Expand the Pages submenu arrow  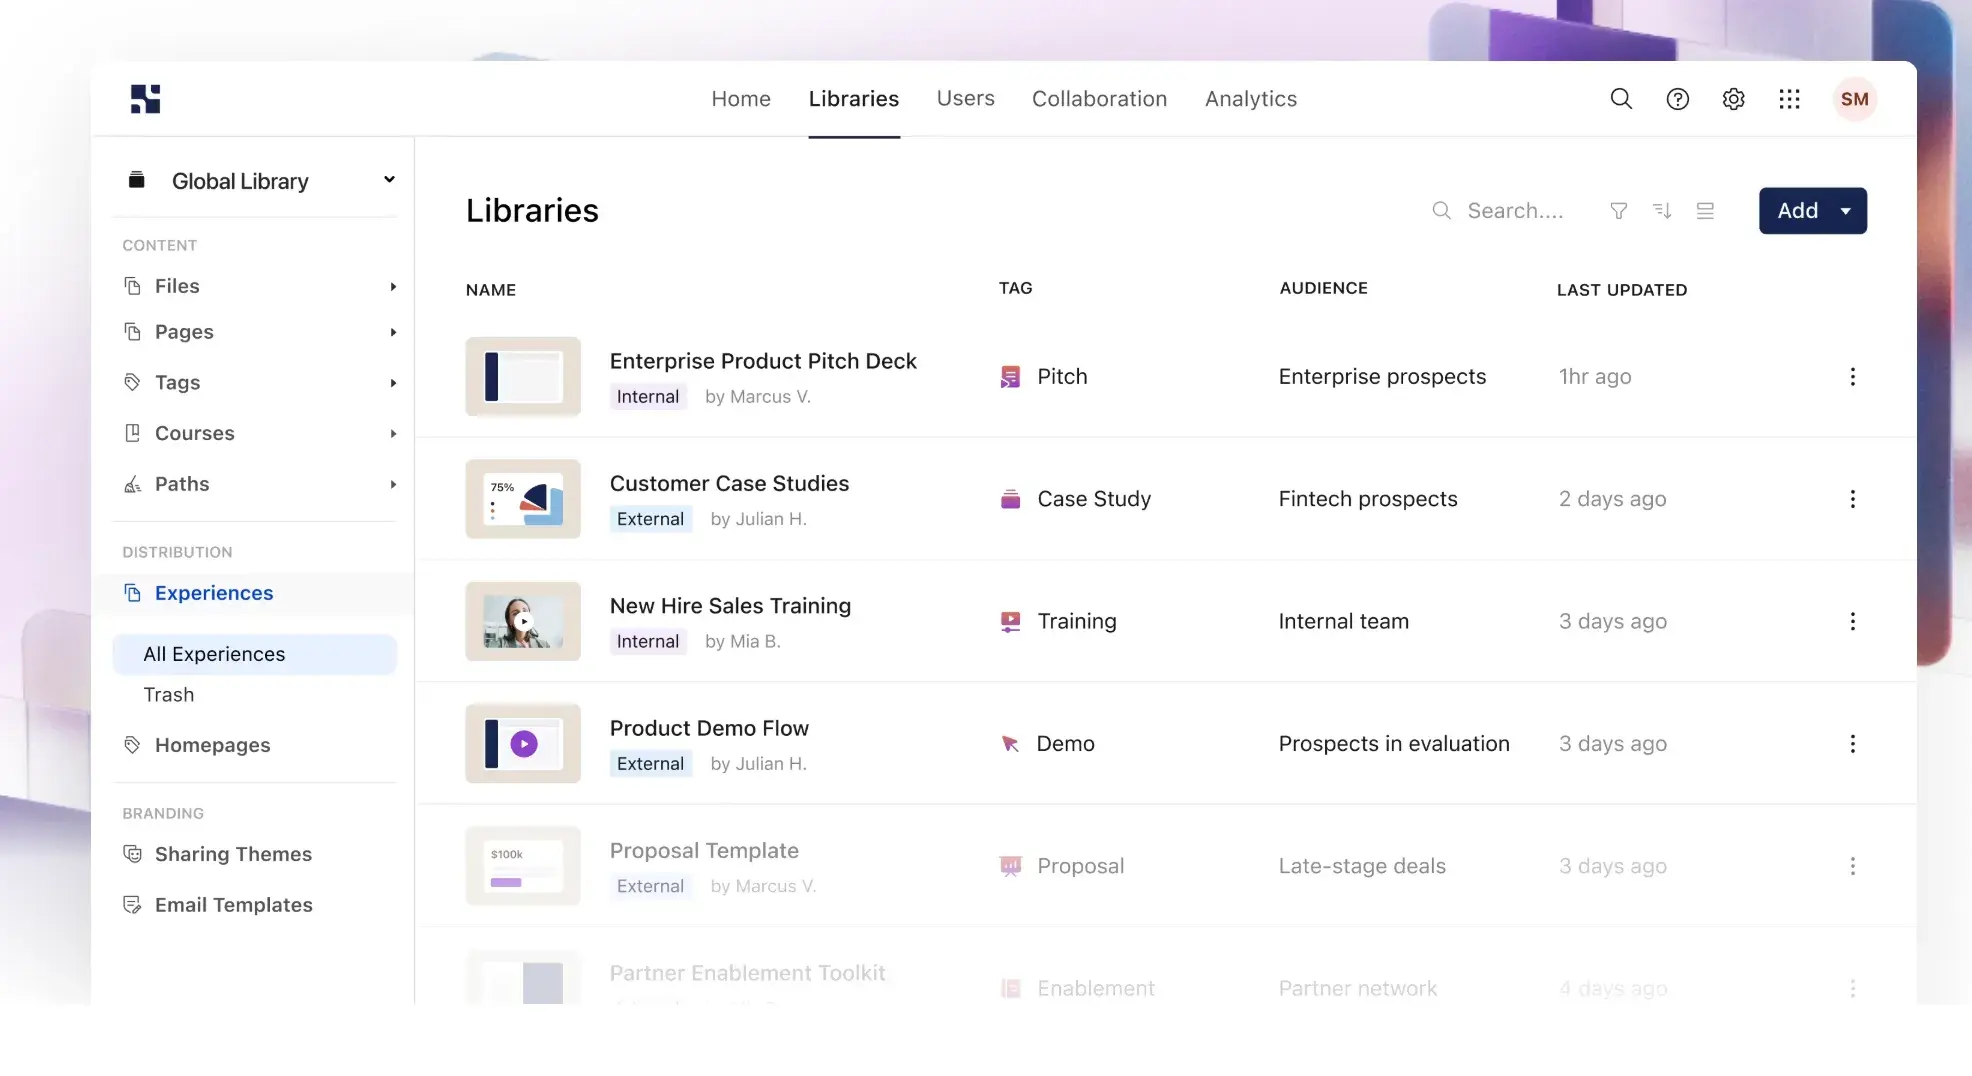coord(393,332)
